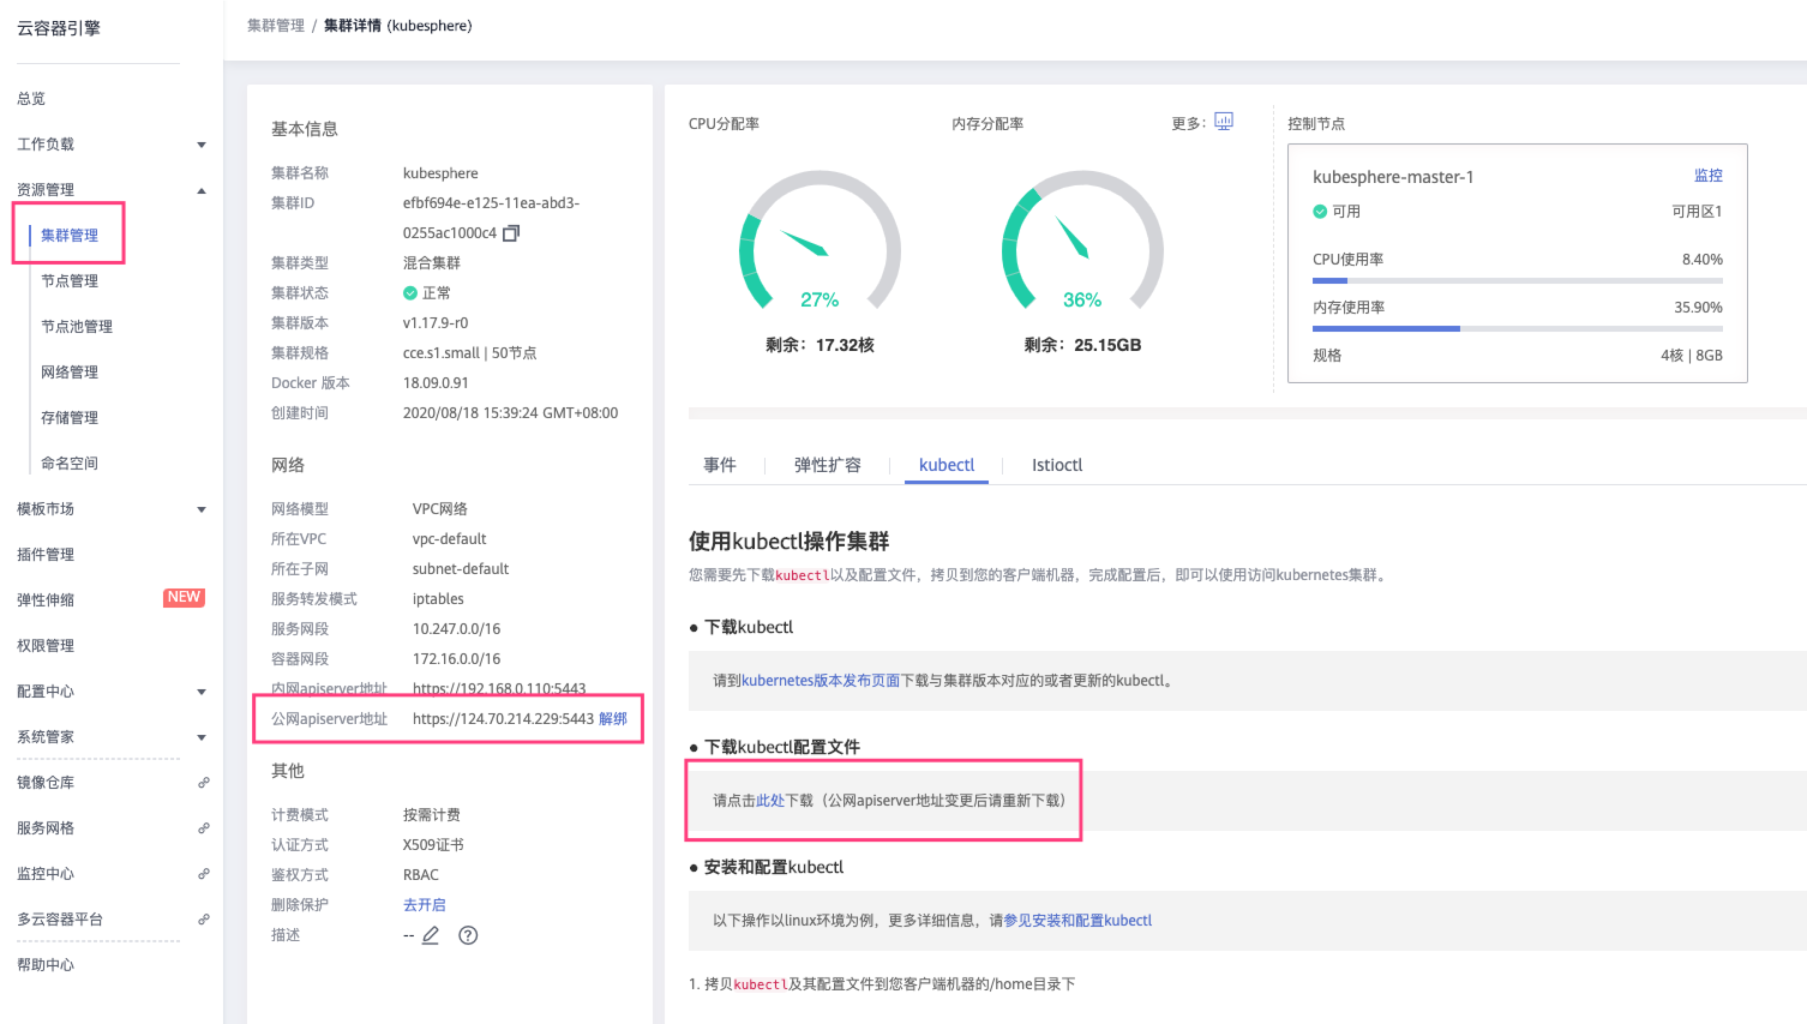The height and width of the screenshot is (1024, 1807).
Task: Open more monitoring chart icon
Action: click(x=1223, y=121)
